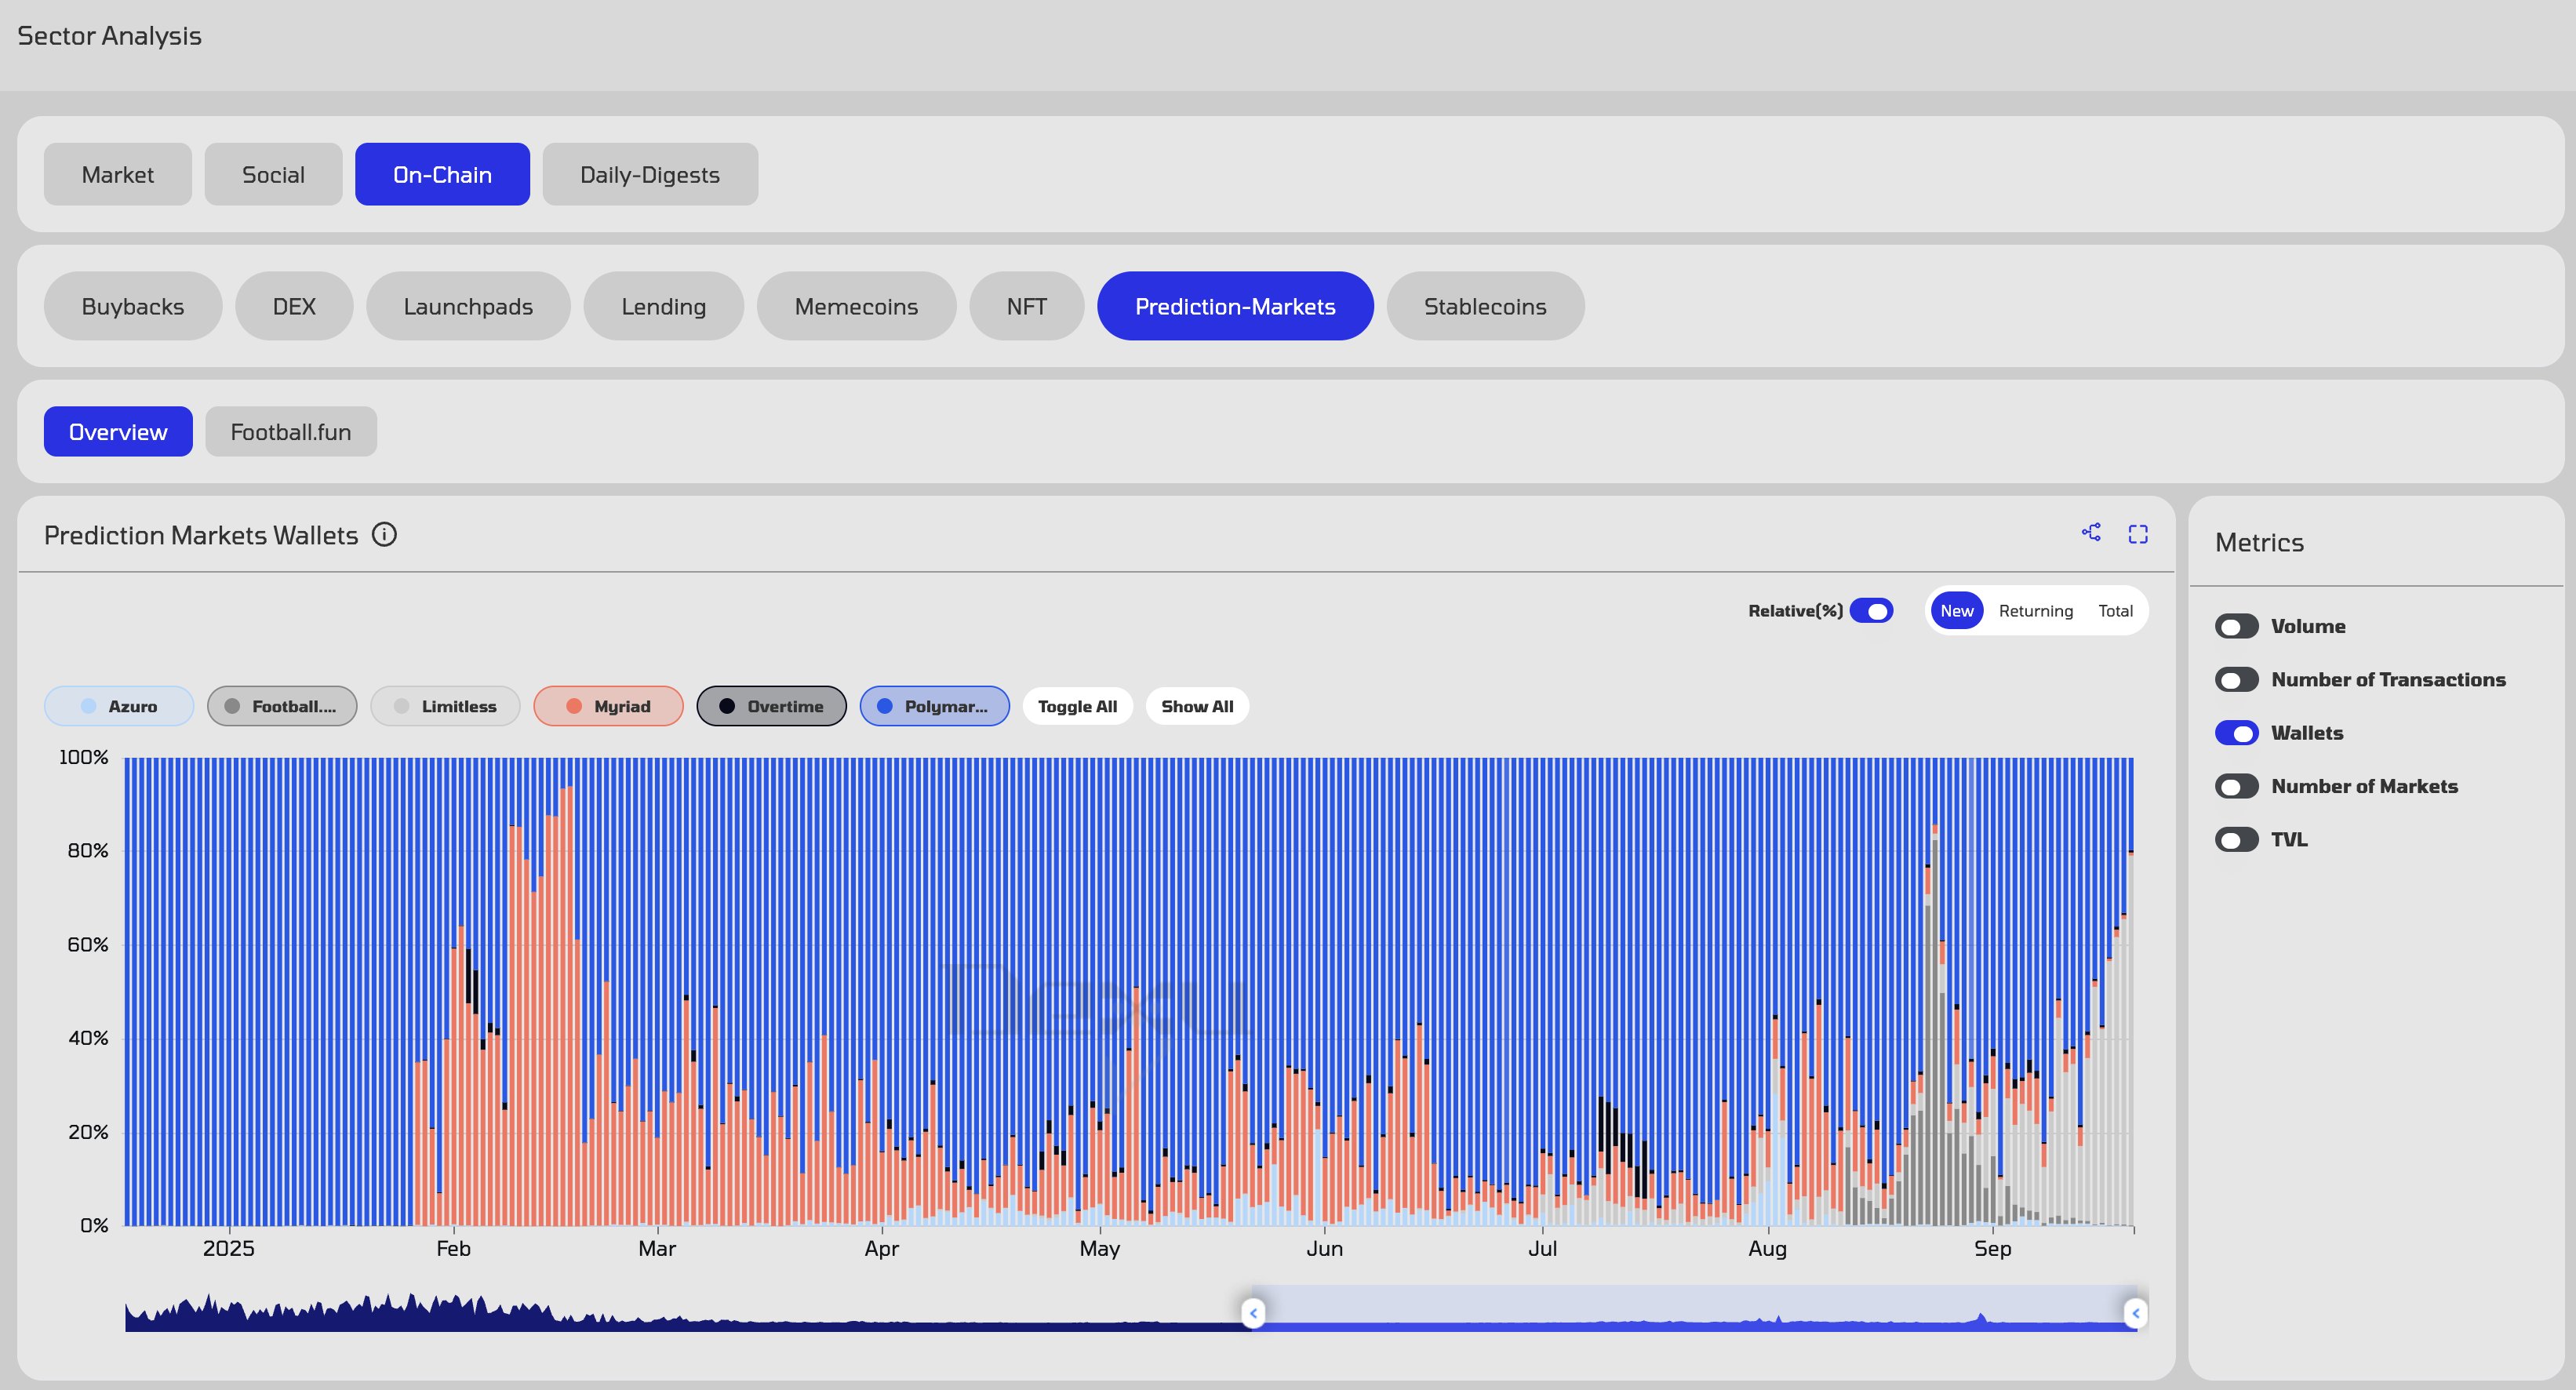The image size is (2576, 1390).
Task: Enable Number of Transactions metric
Action: tap(2236, 680)
